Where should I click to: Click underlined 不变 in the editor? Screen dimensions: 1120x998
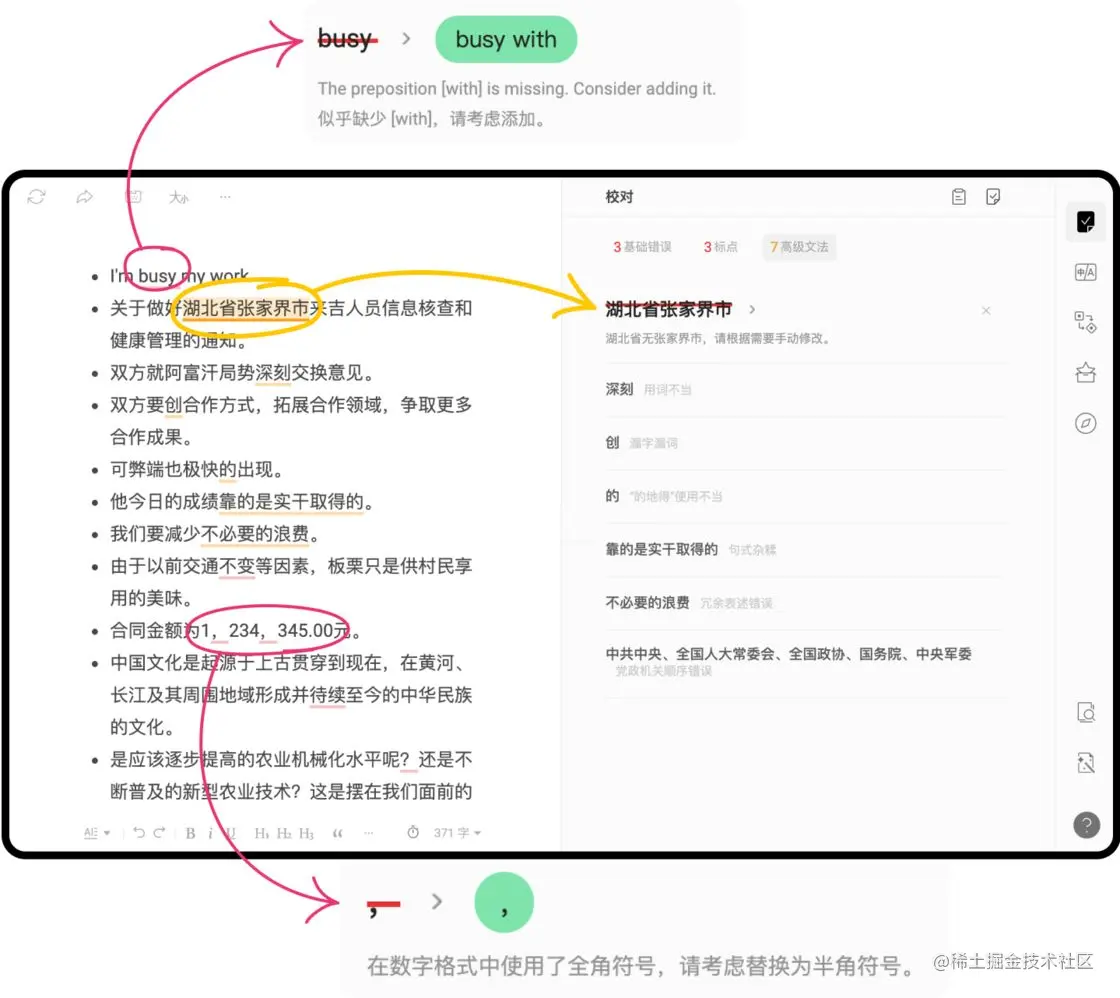(x=237, y=567)
